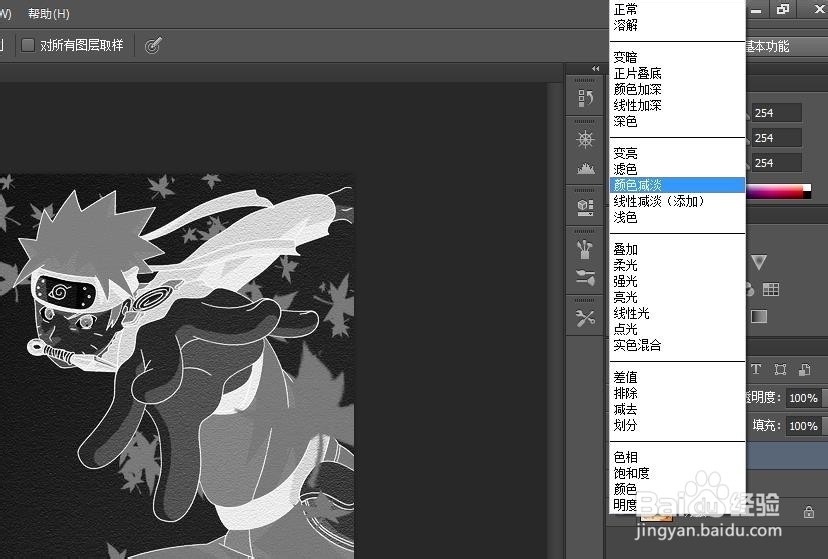Open the Navigator ship-wheel panel icon
The width and height of the screenshot is (828, 559).
(585, 139)
